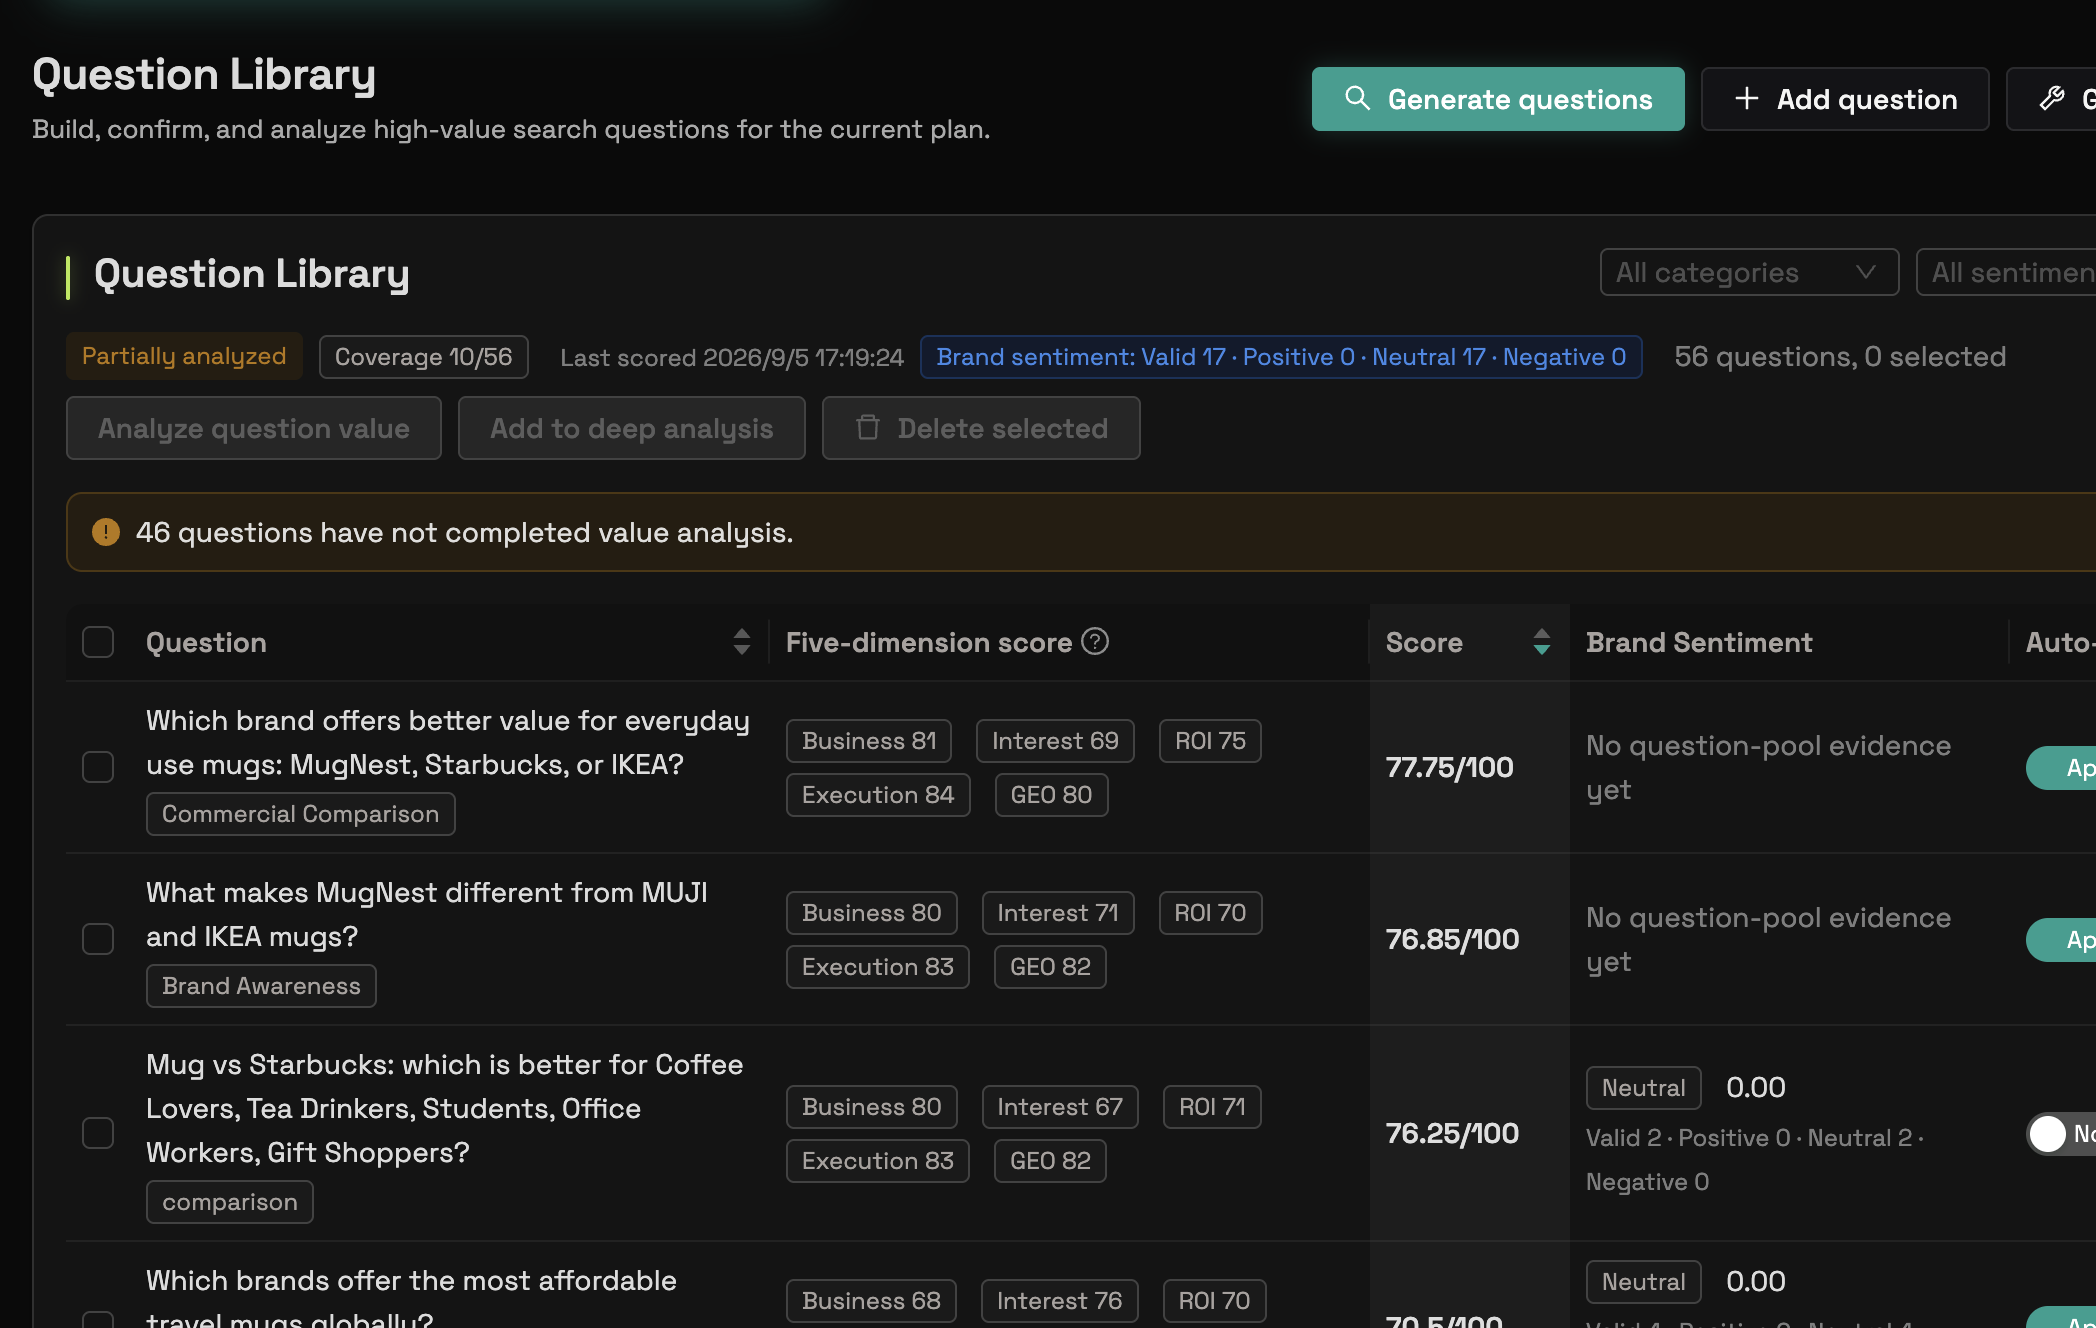Toggle the auto switch in everyday use mugs row

pyautogui.click(x=2060, y=767)
